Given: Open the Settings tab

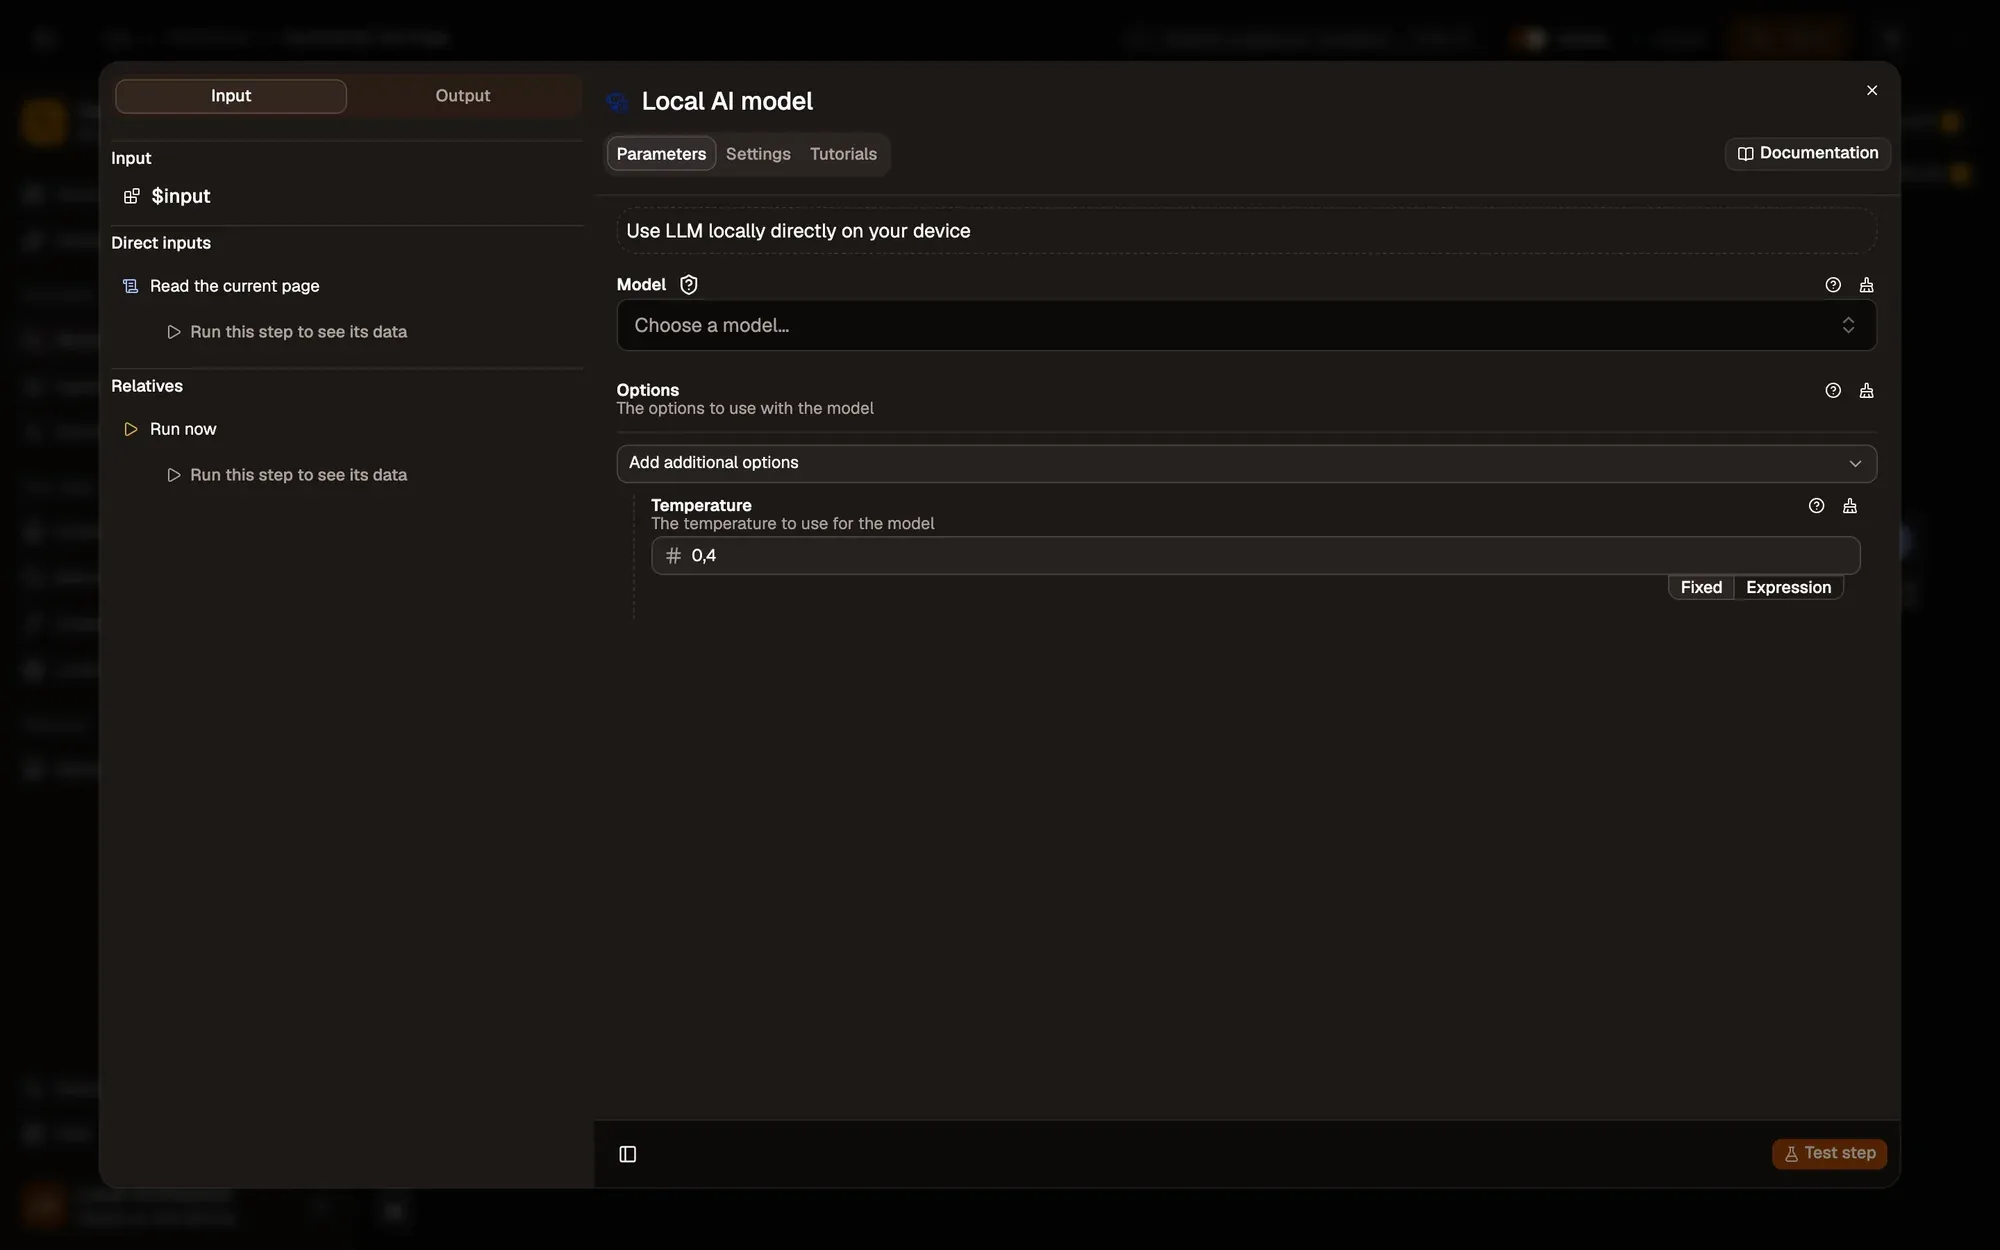Looking at the screenshot, I should [758, 154].
